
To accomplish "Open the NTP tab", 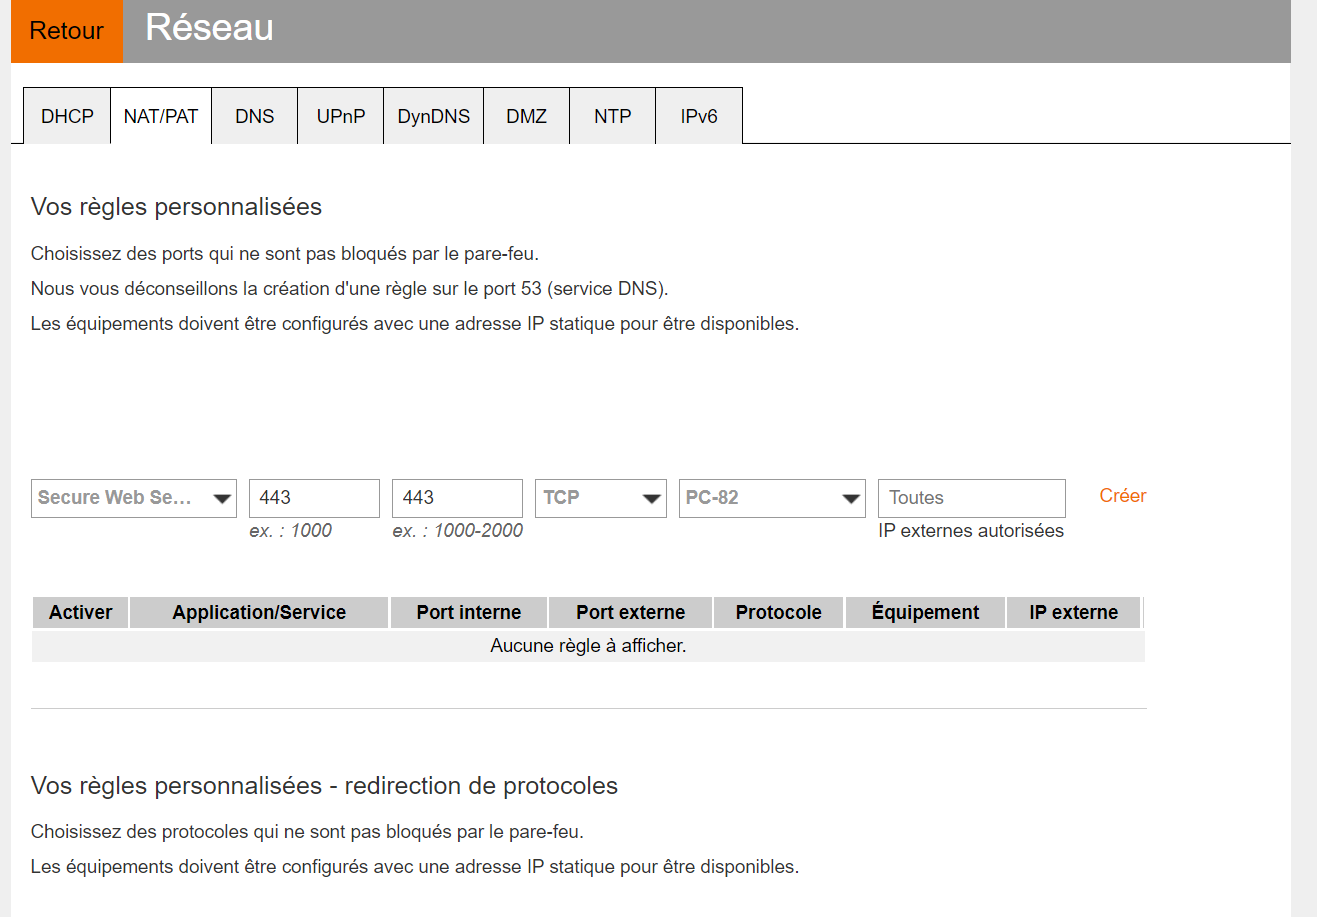I will (612, 116).
